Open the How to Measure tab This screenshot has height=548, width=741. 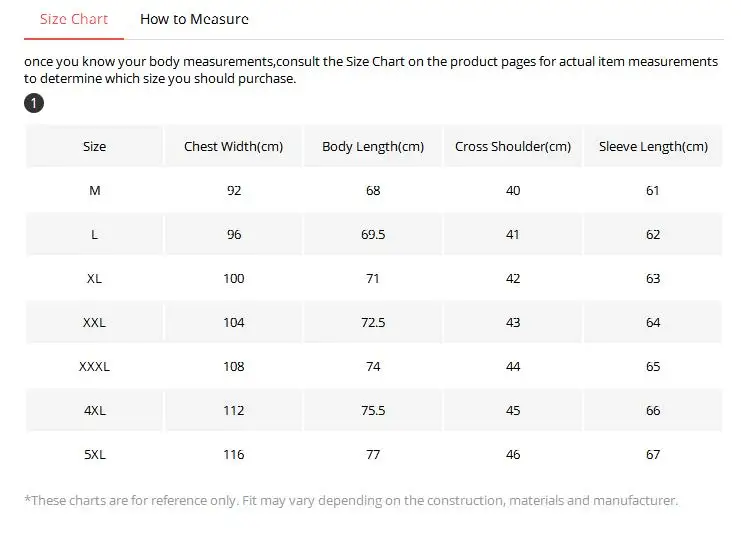click(x=194, y=19)
